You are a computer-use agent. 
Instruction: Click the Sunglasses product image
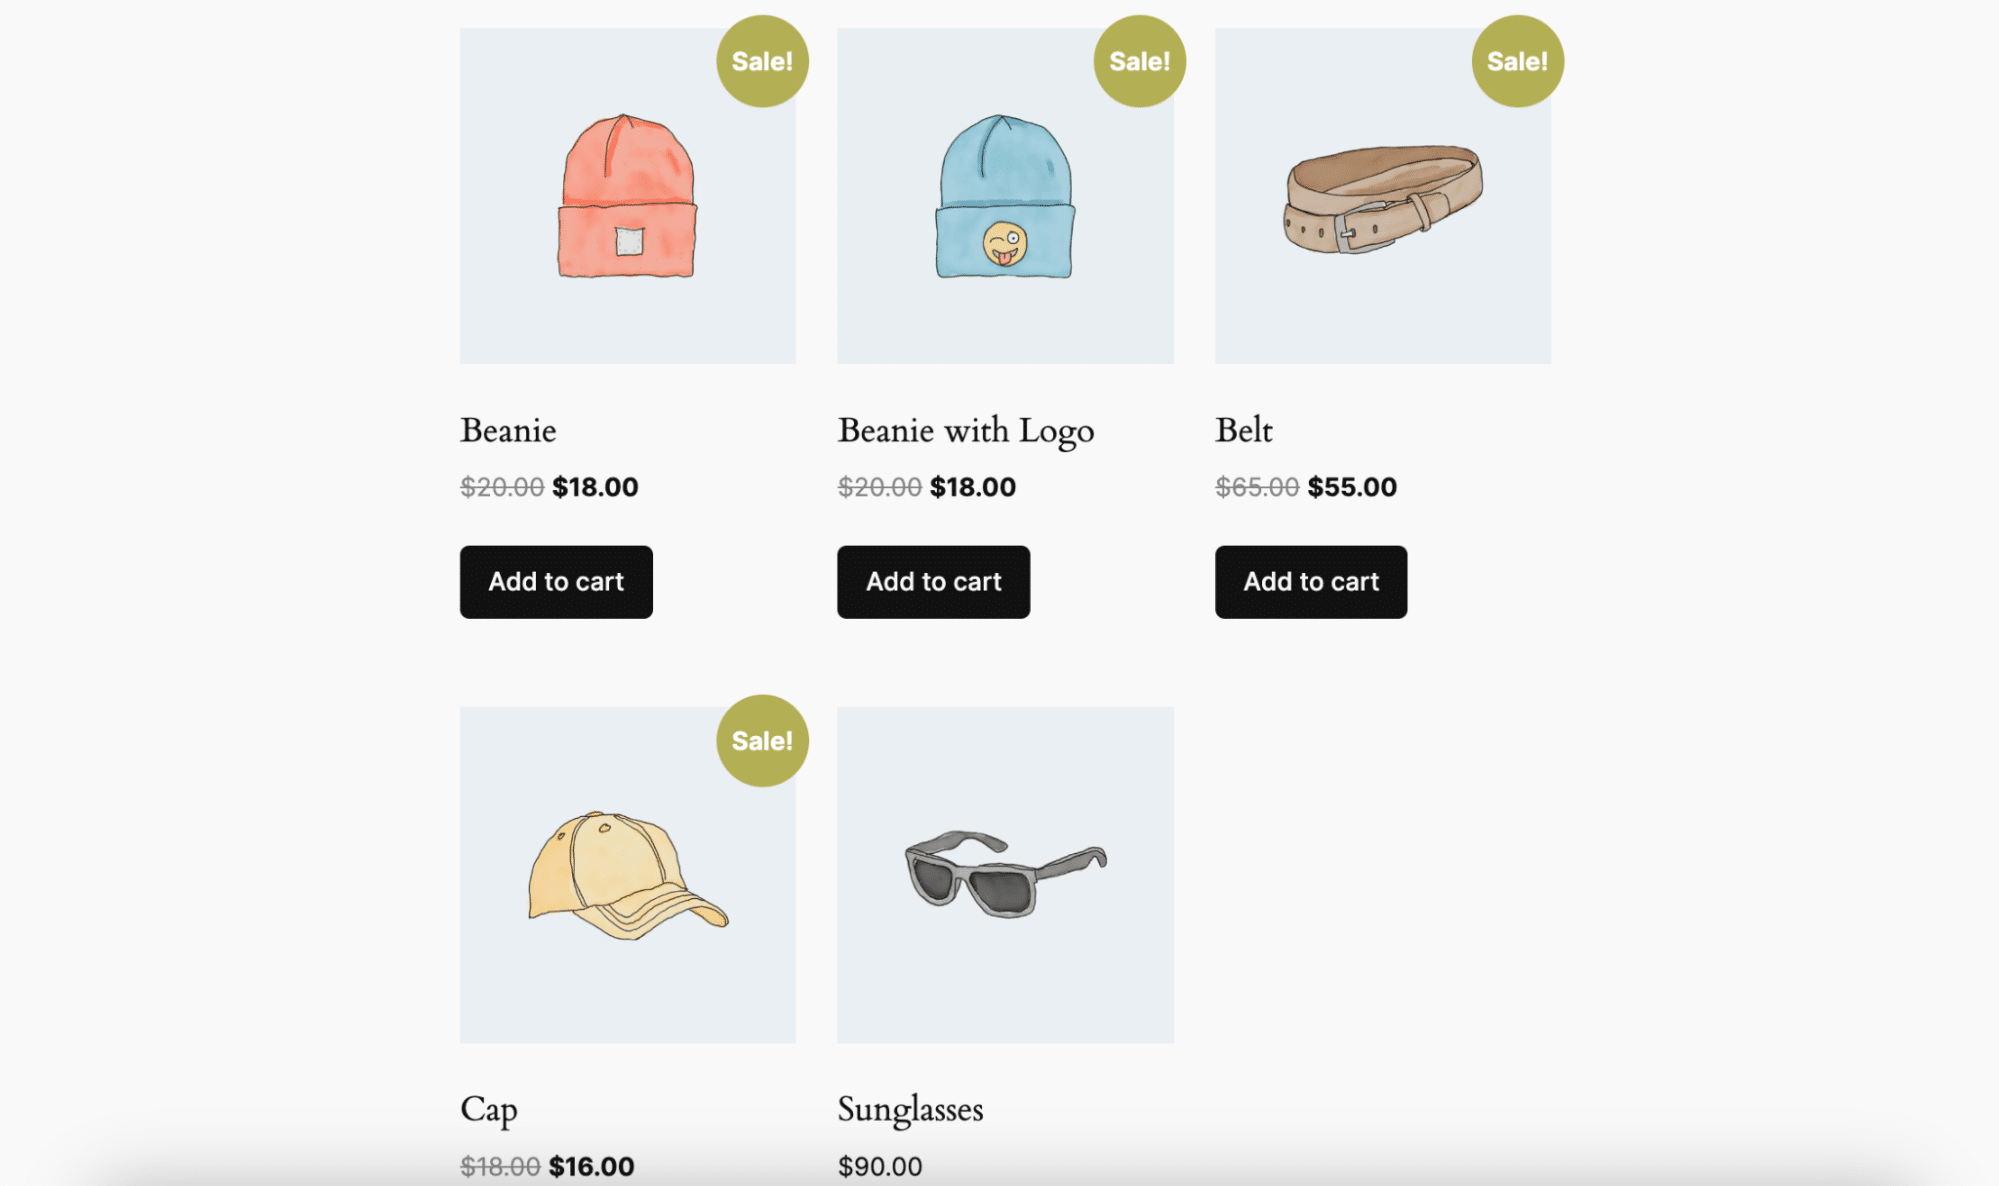(1005, 875)
